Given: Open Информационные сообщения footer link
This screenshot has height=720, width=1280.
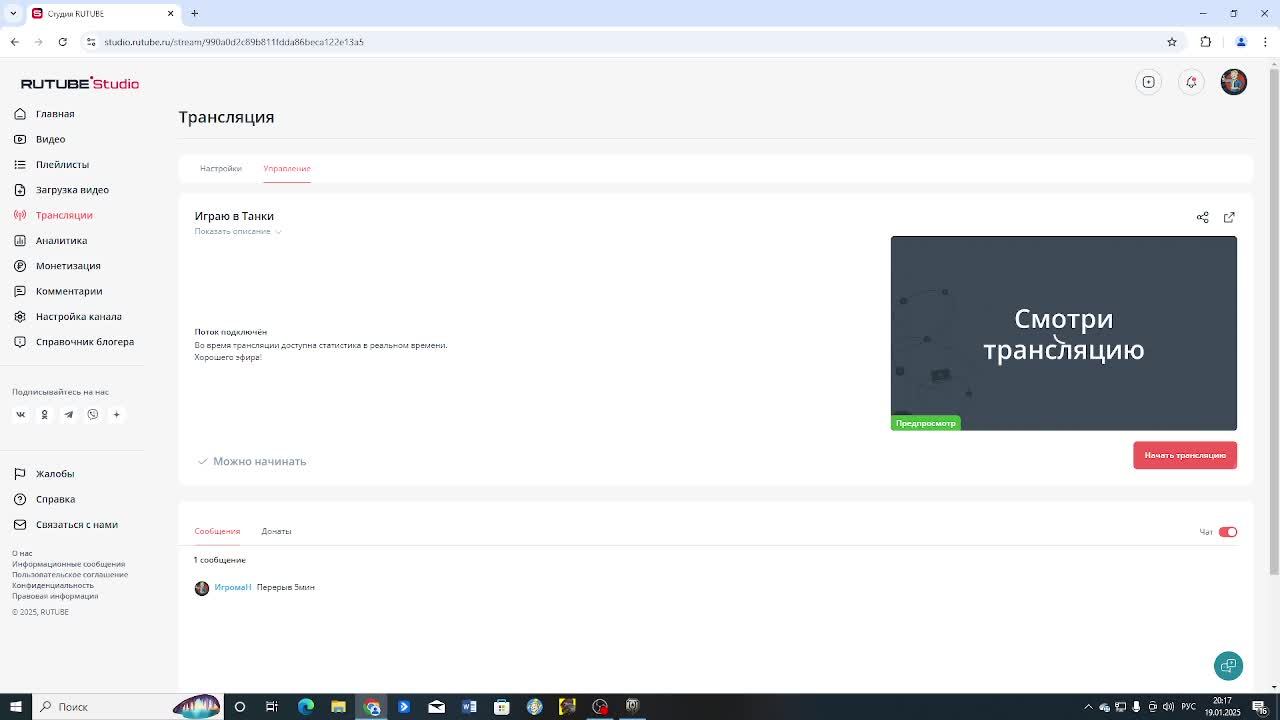Looking at the screenshot, I should click(x=69, y=564).
